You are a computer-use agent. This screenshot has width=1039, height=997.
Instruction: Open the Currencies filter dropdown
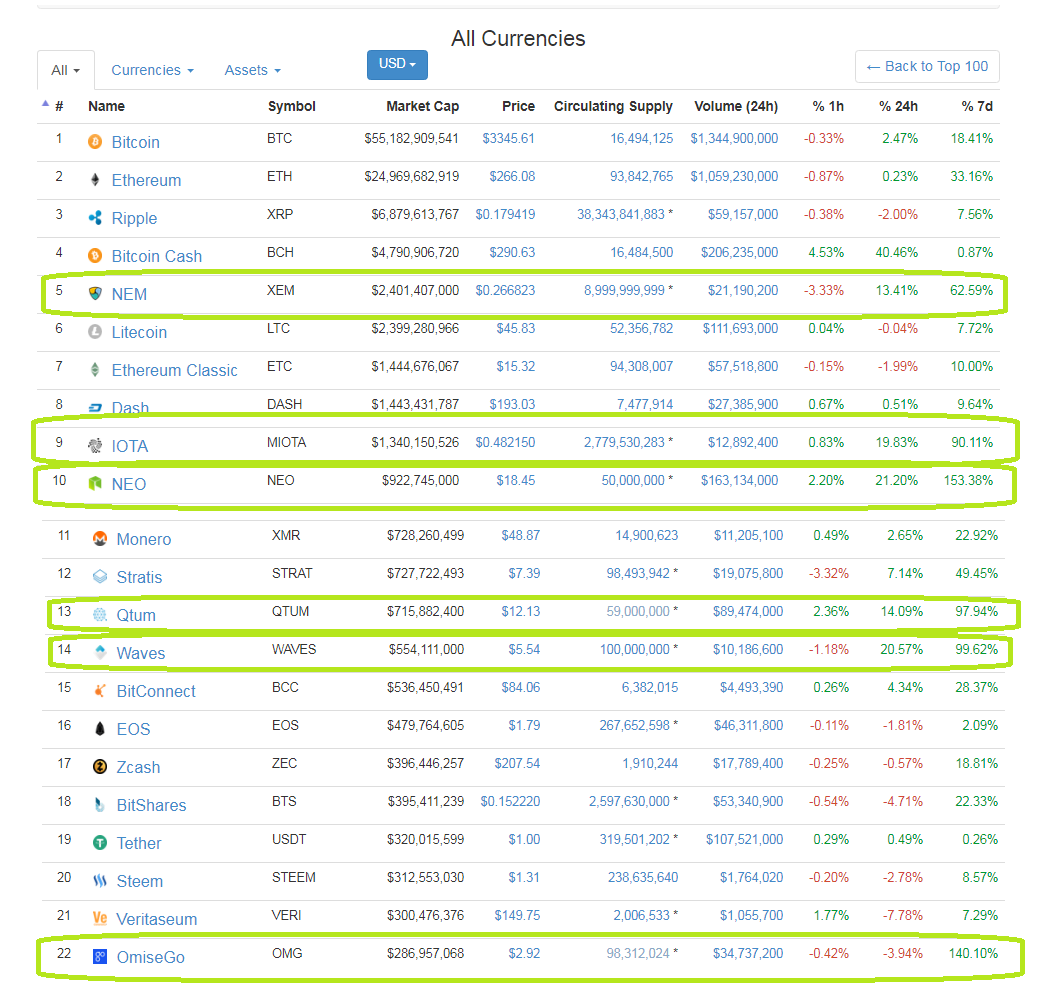click(x=152, y=70)
